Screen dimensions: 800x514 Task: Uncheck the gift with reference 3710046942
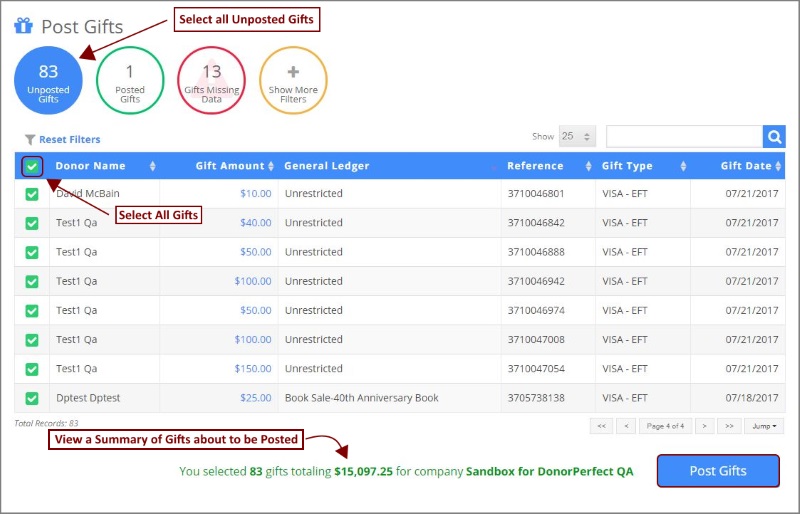[x=32, y=281]
